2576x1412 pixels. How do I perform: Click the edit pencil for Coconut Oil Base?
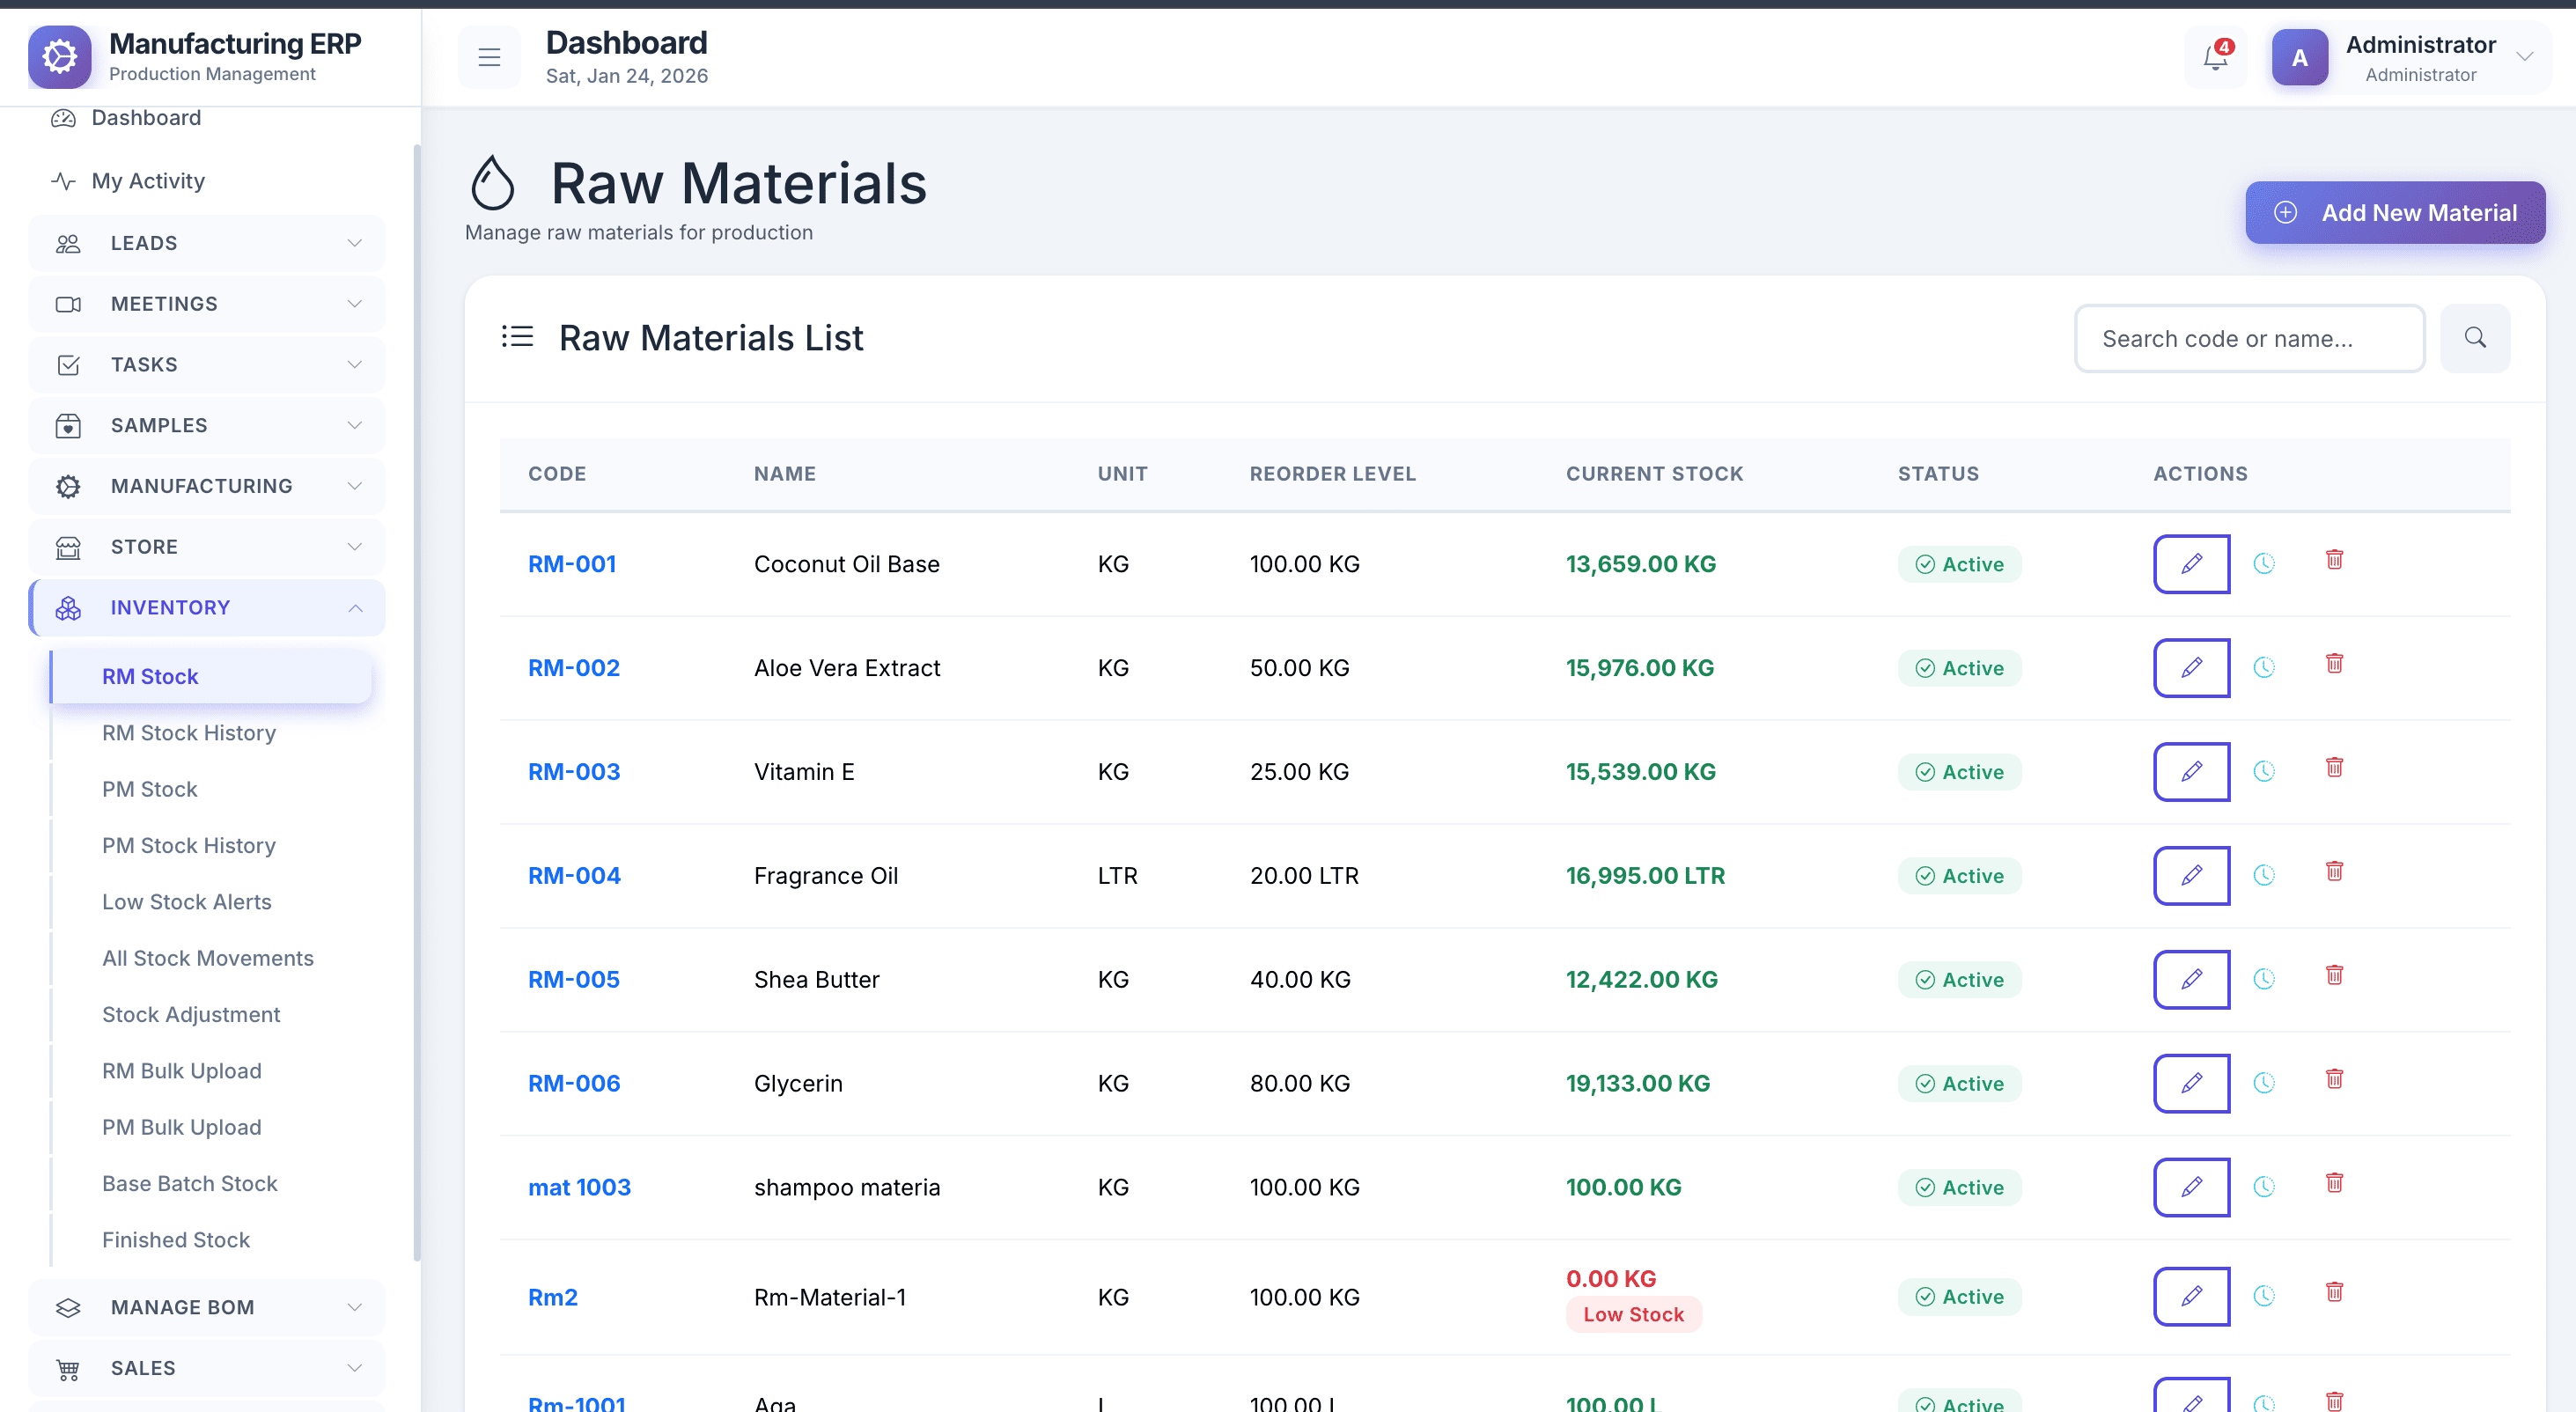(x=2191, y=564)
